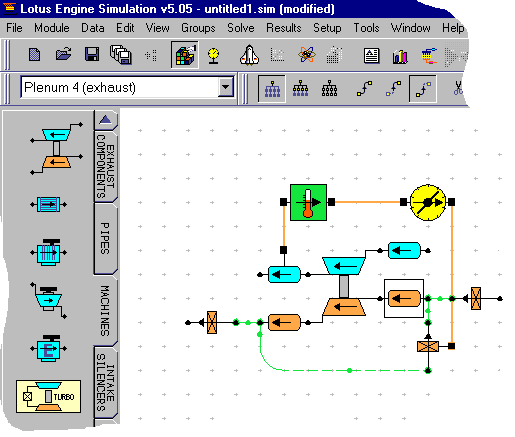
Task: Click the scissors cut icon
Action: pyautogui.click(x=458, y=88)
